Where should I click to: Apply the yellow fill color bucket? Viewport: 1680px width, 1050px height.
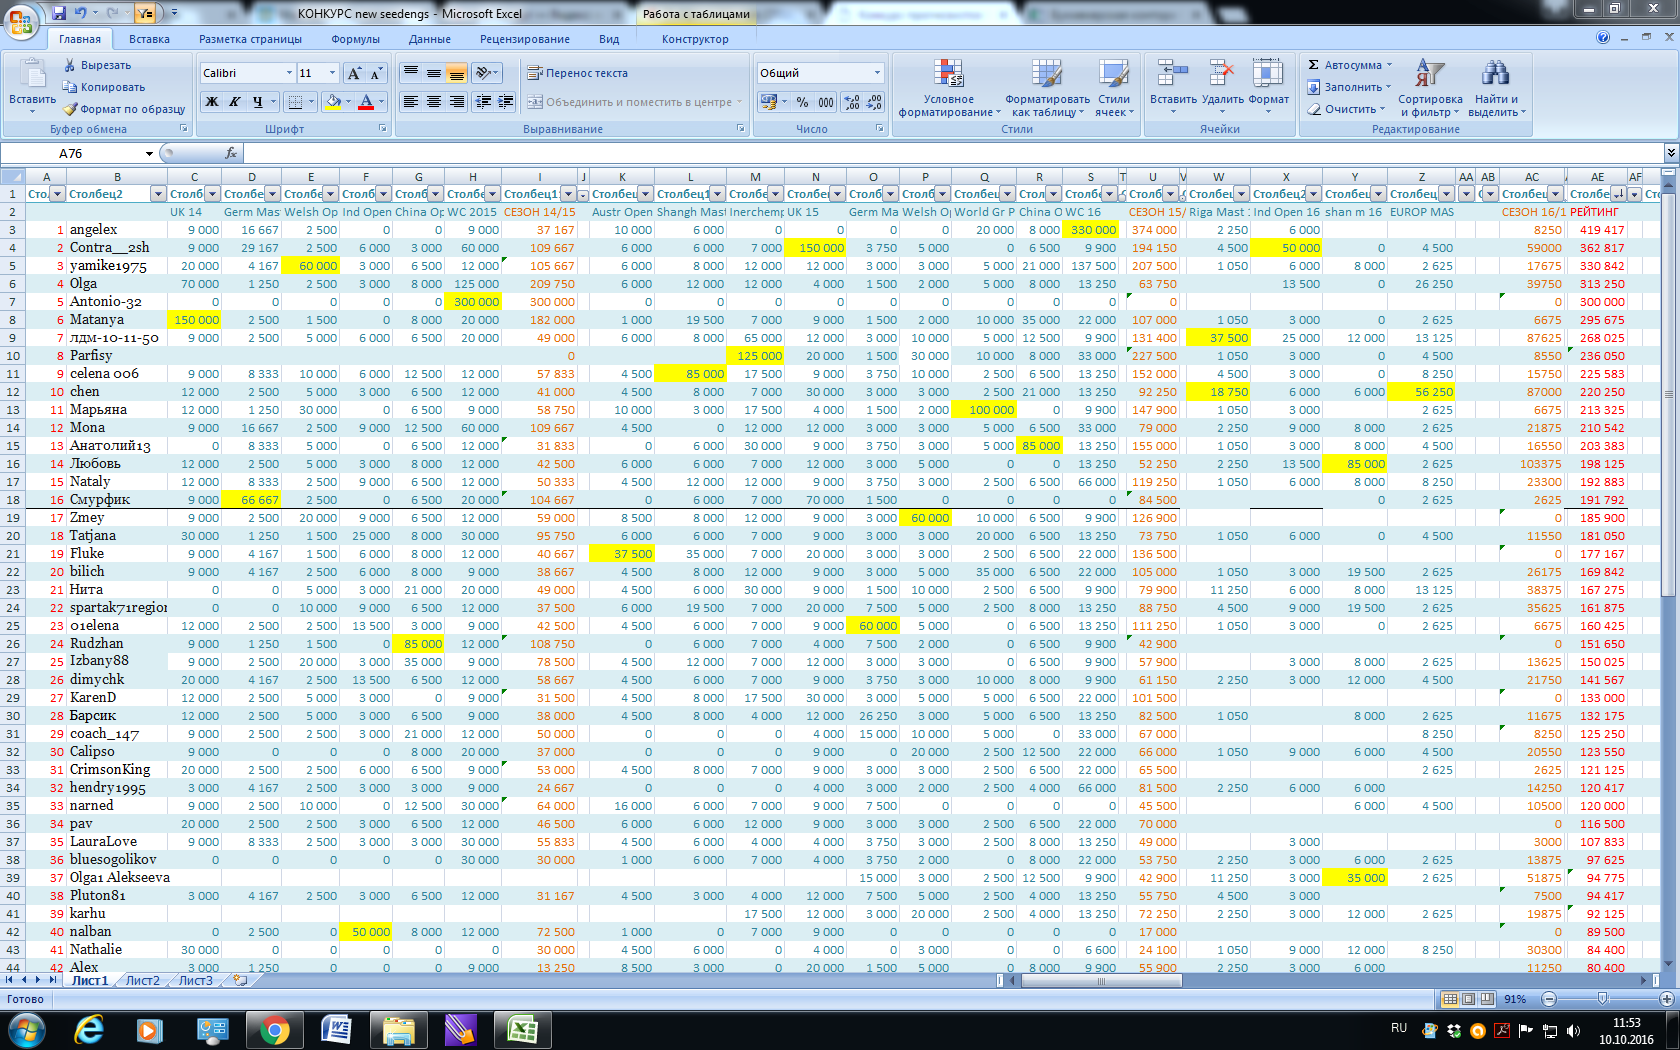point(333,102)
